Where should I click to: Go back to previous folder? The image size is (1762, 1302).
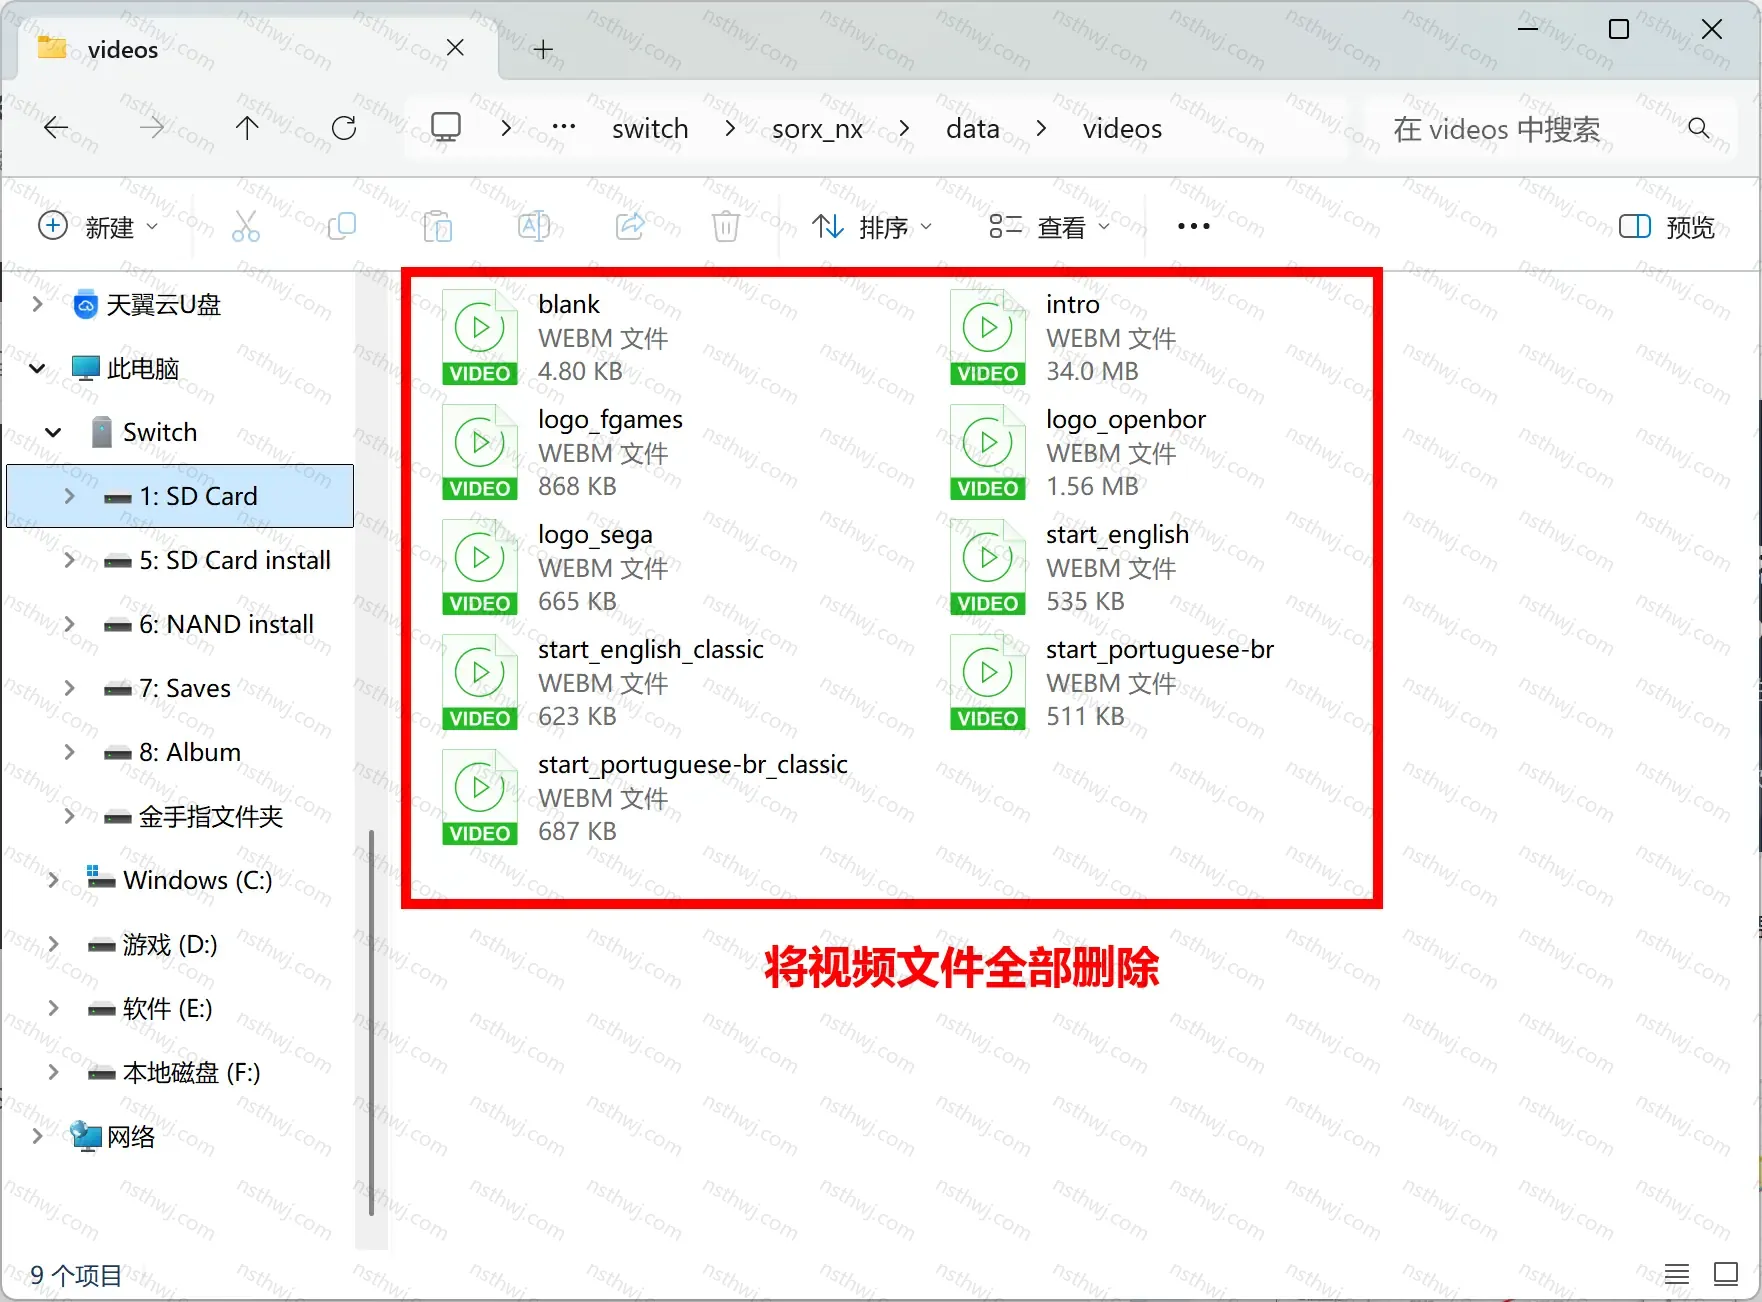(56, 127)
